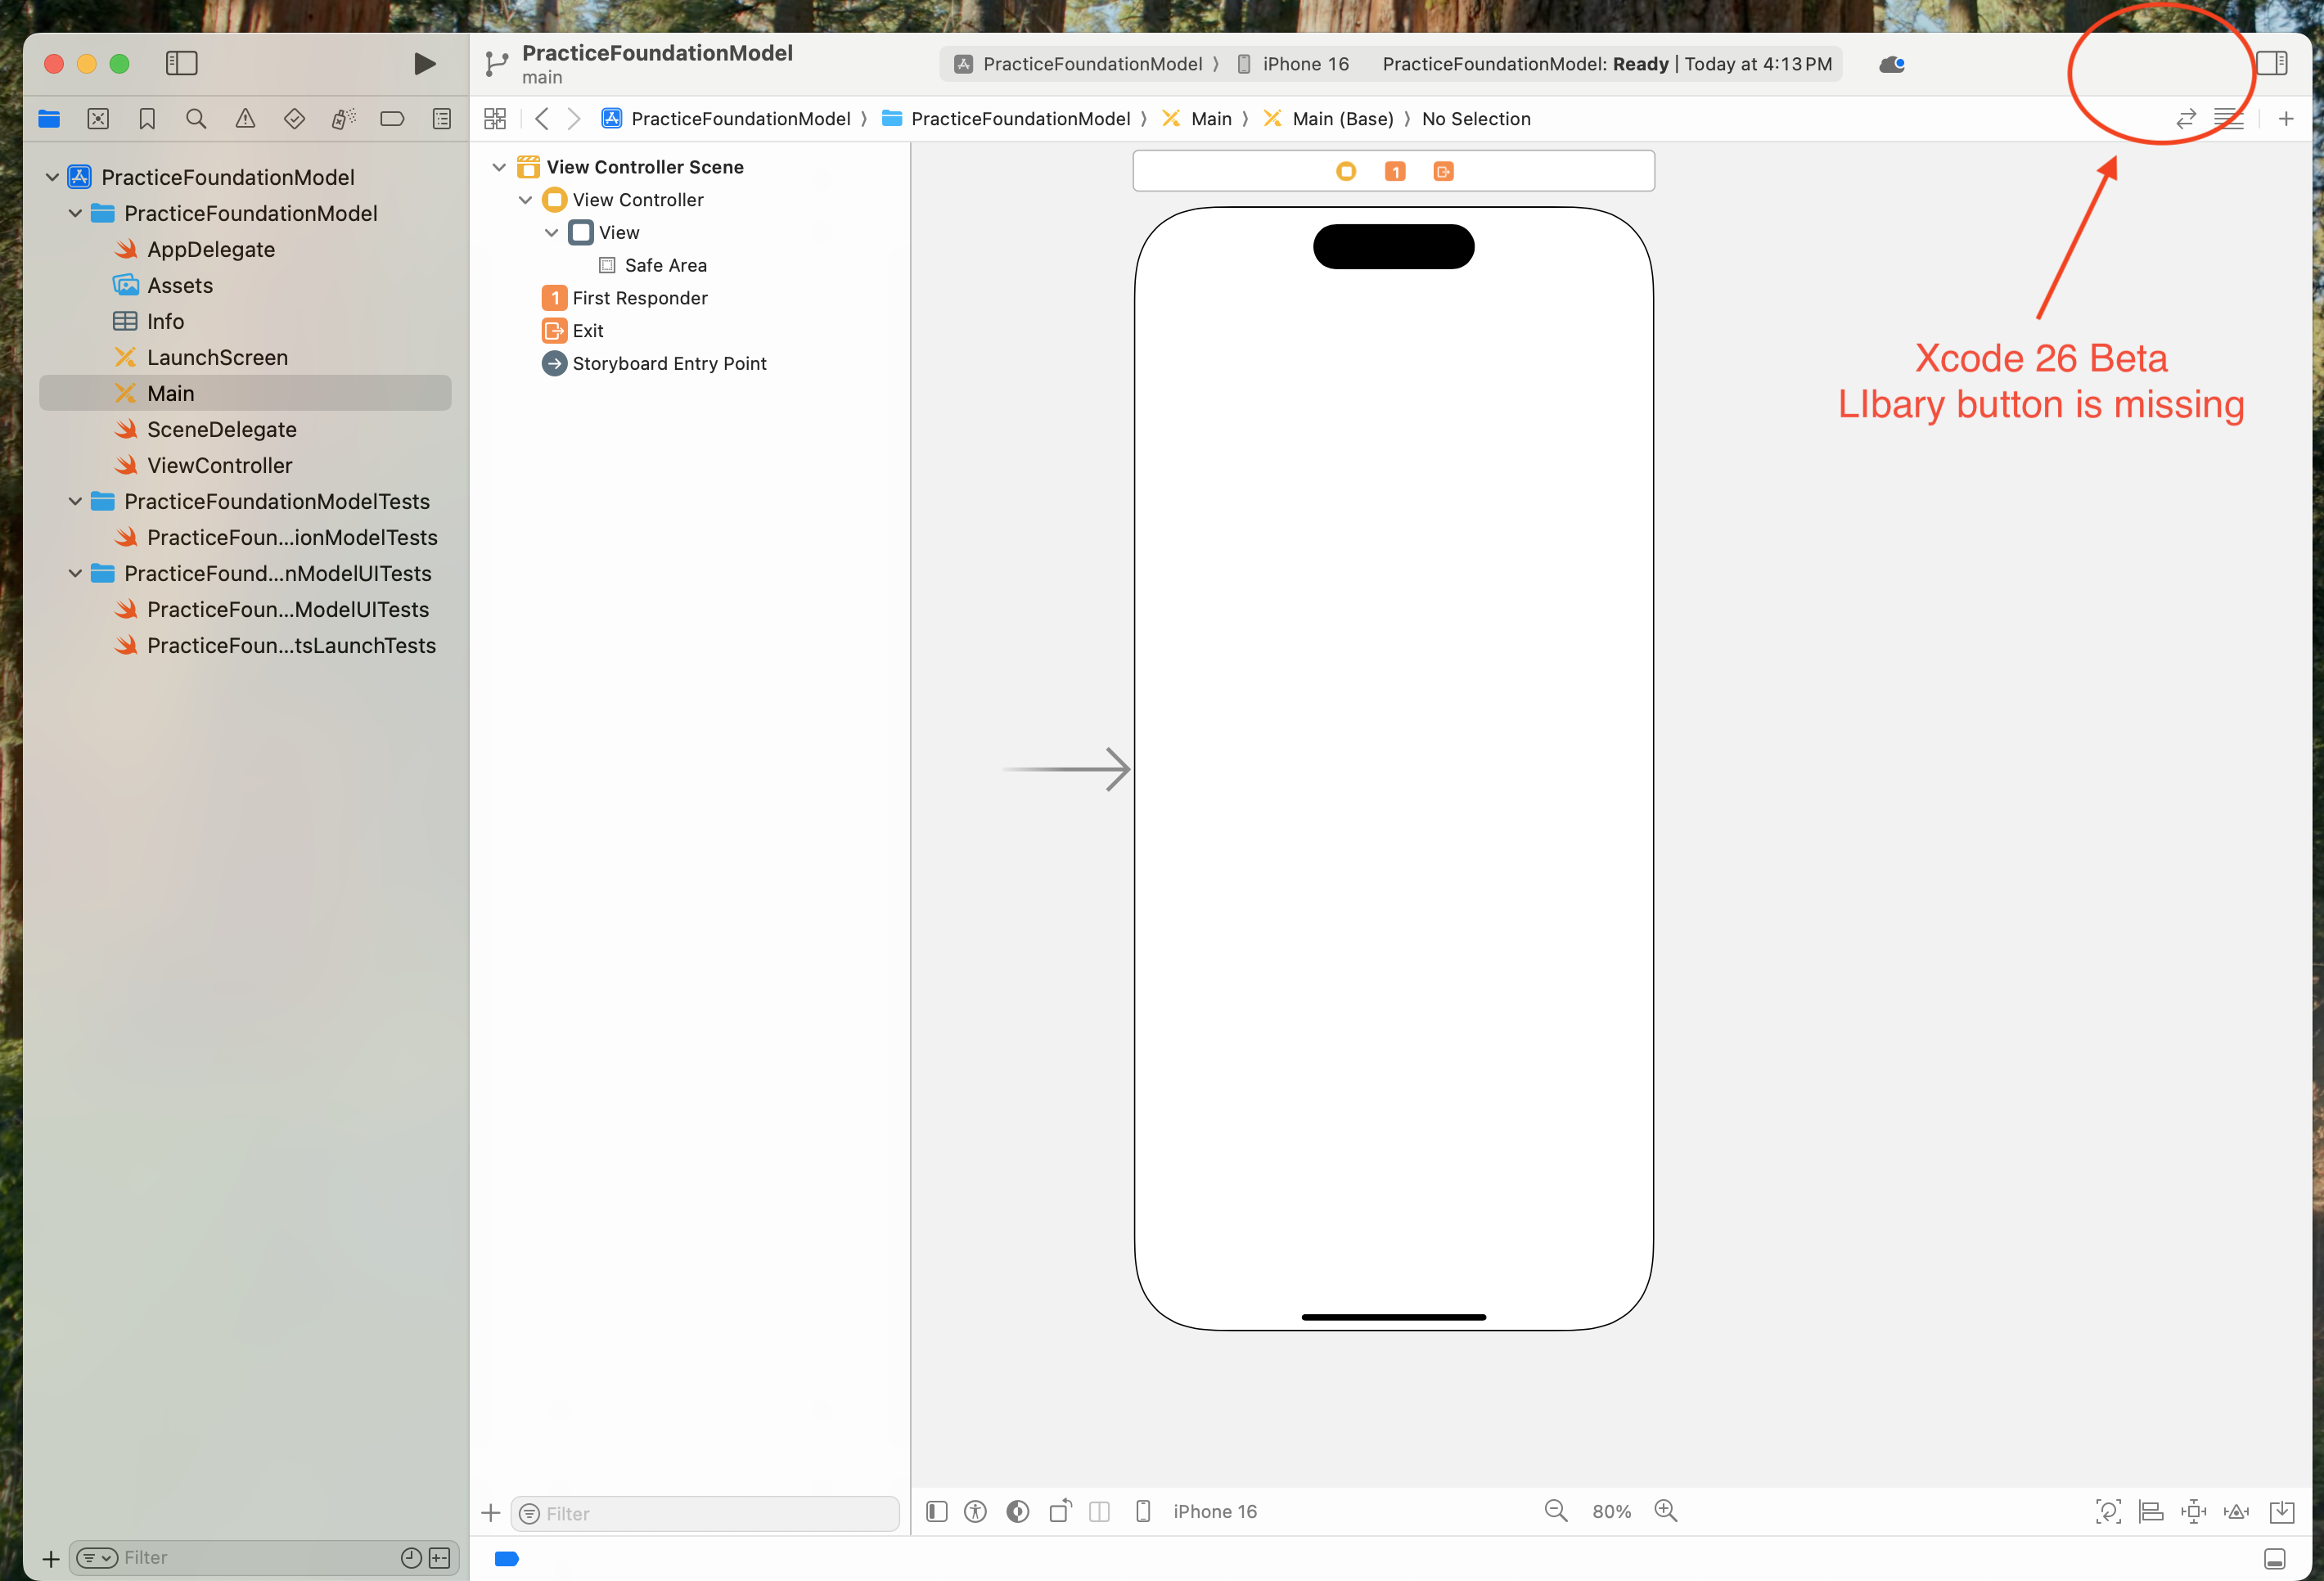Zoom out the storyboard canvas
The image size is (2324, 1581).
[x=1555, y=1510]
